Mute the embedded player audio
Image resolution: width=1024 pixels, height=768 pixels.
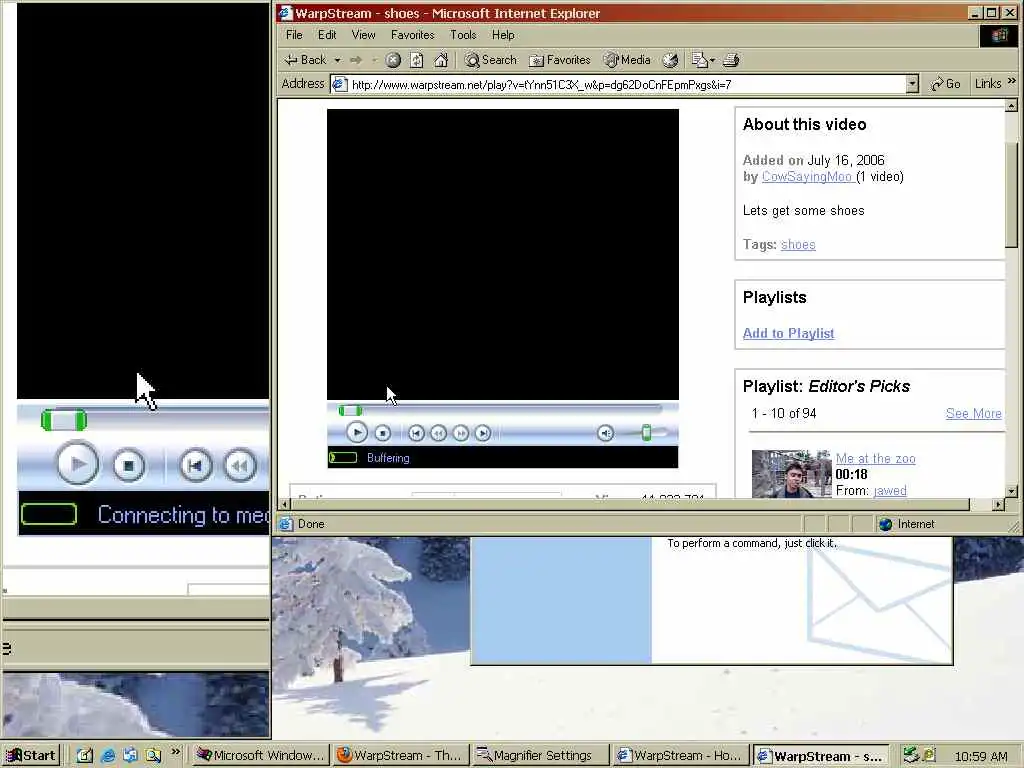[x=605, y=433]
